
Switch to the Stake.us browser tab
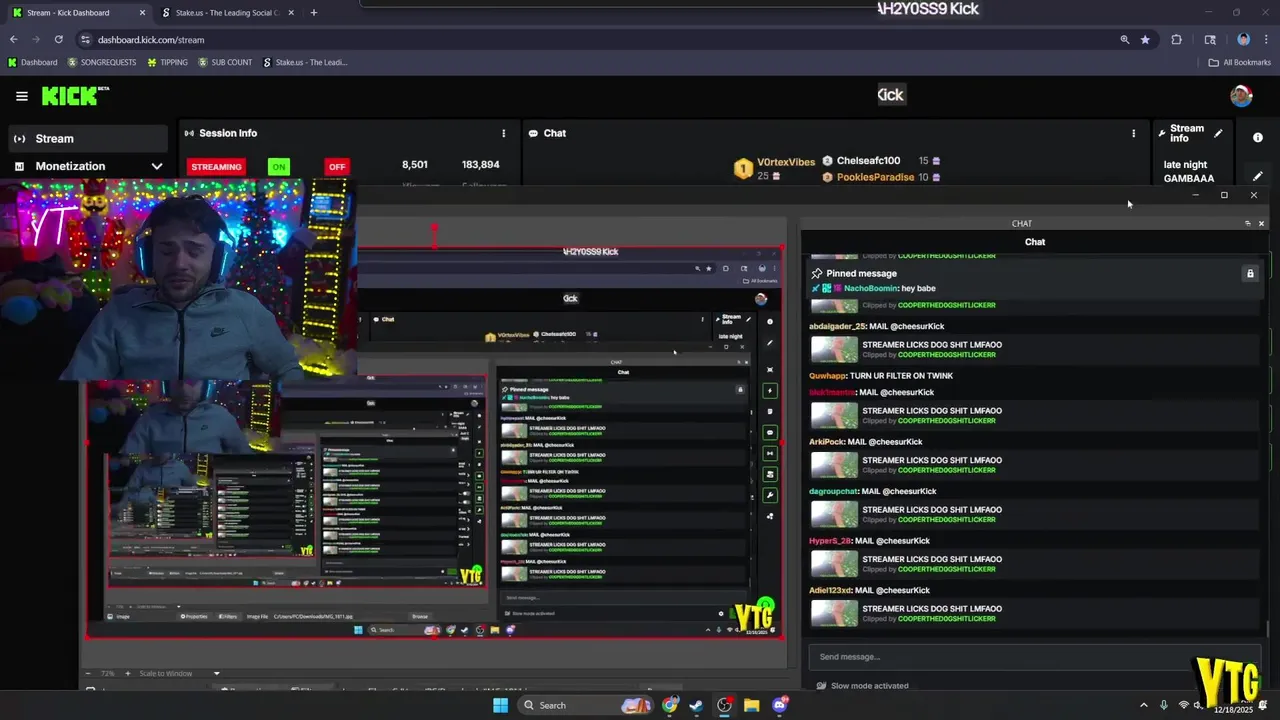[227, 13]
